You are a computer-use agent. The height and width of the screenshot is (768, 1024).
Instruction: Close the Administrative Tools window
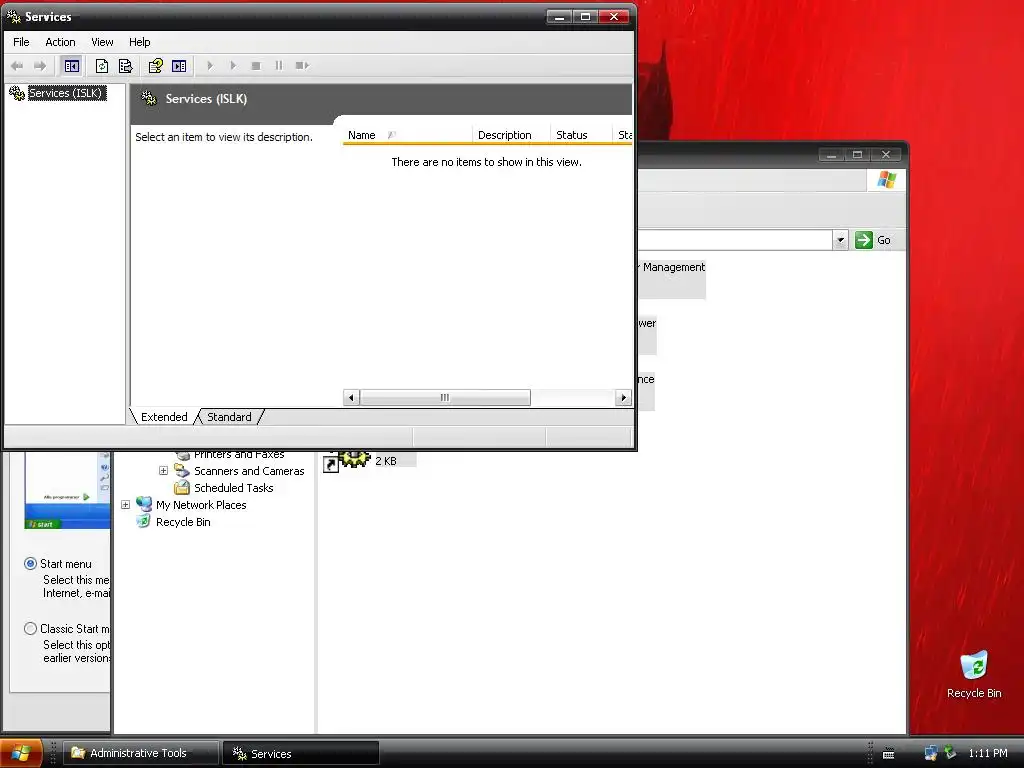[886, 155]
